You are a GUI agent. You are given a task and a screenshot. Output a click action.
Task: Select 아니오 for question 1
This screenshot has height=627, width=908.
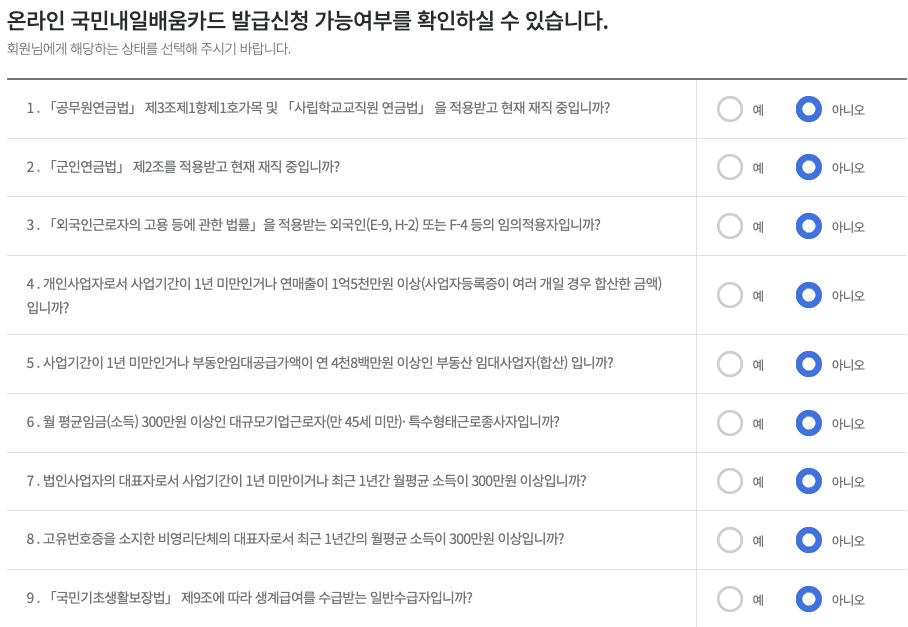[809, 110]
